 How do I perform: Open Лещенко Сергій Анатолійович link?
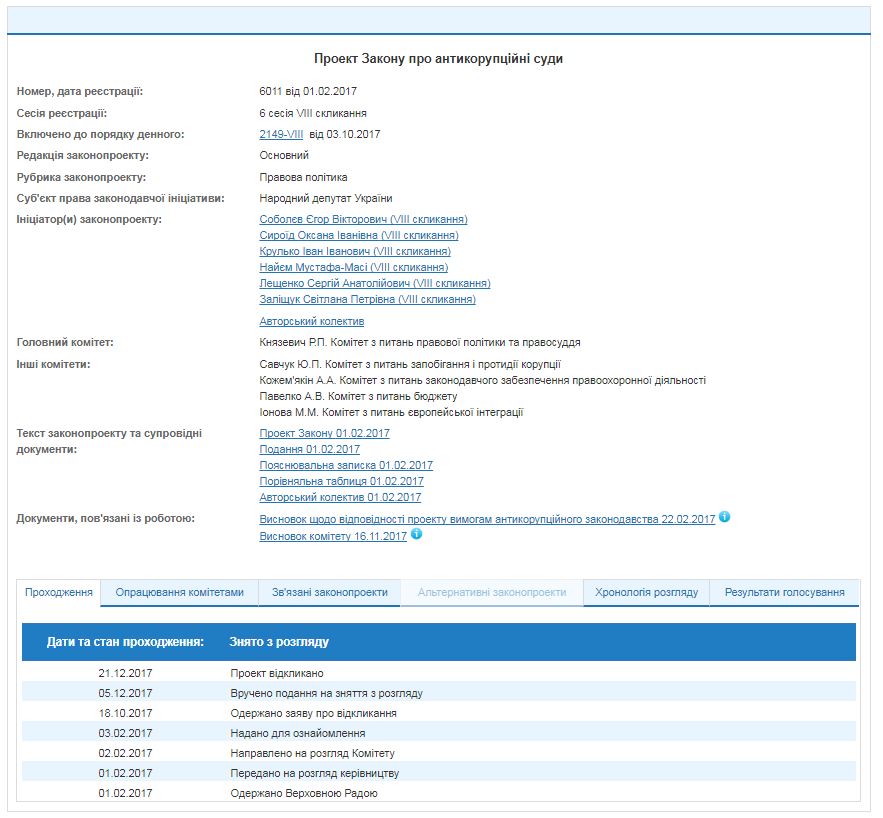374,283
